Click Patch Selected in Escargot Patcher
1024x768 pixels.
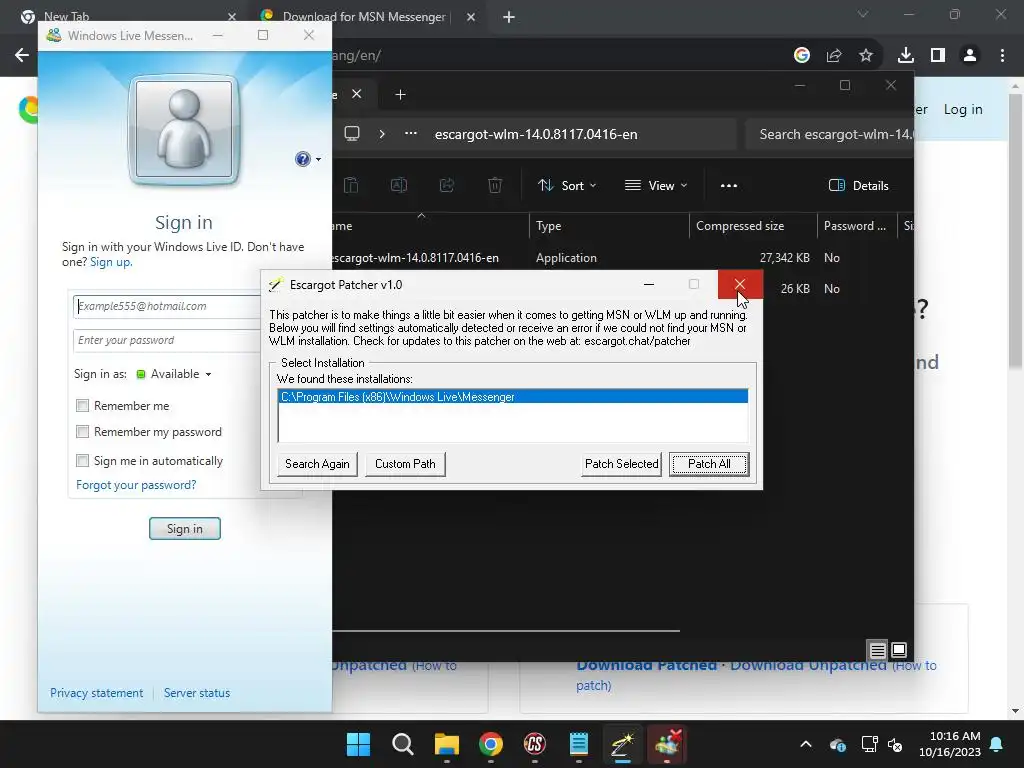[x=621, y=464]
